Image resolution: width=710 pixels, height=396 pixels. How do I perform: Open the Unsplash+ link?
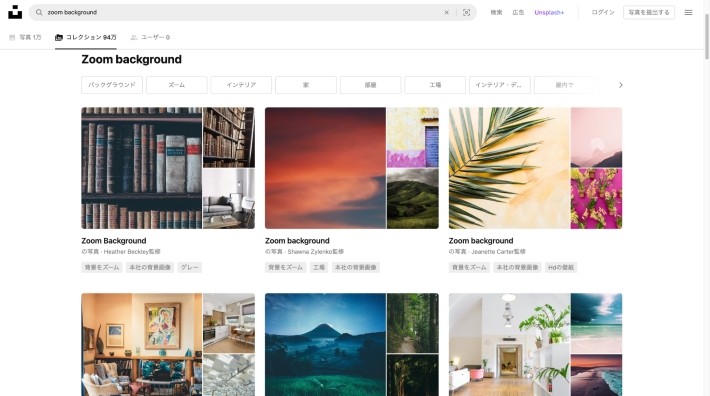(x=549, y=12)
